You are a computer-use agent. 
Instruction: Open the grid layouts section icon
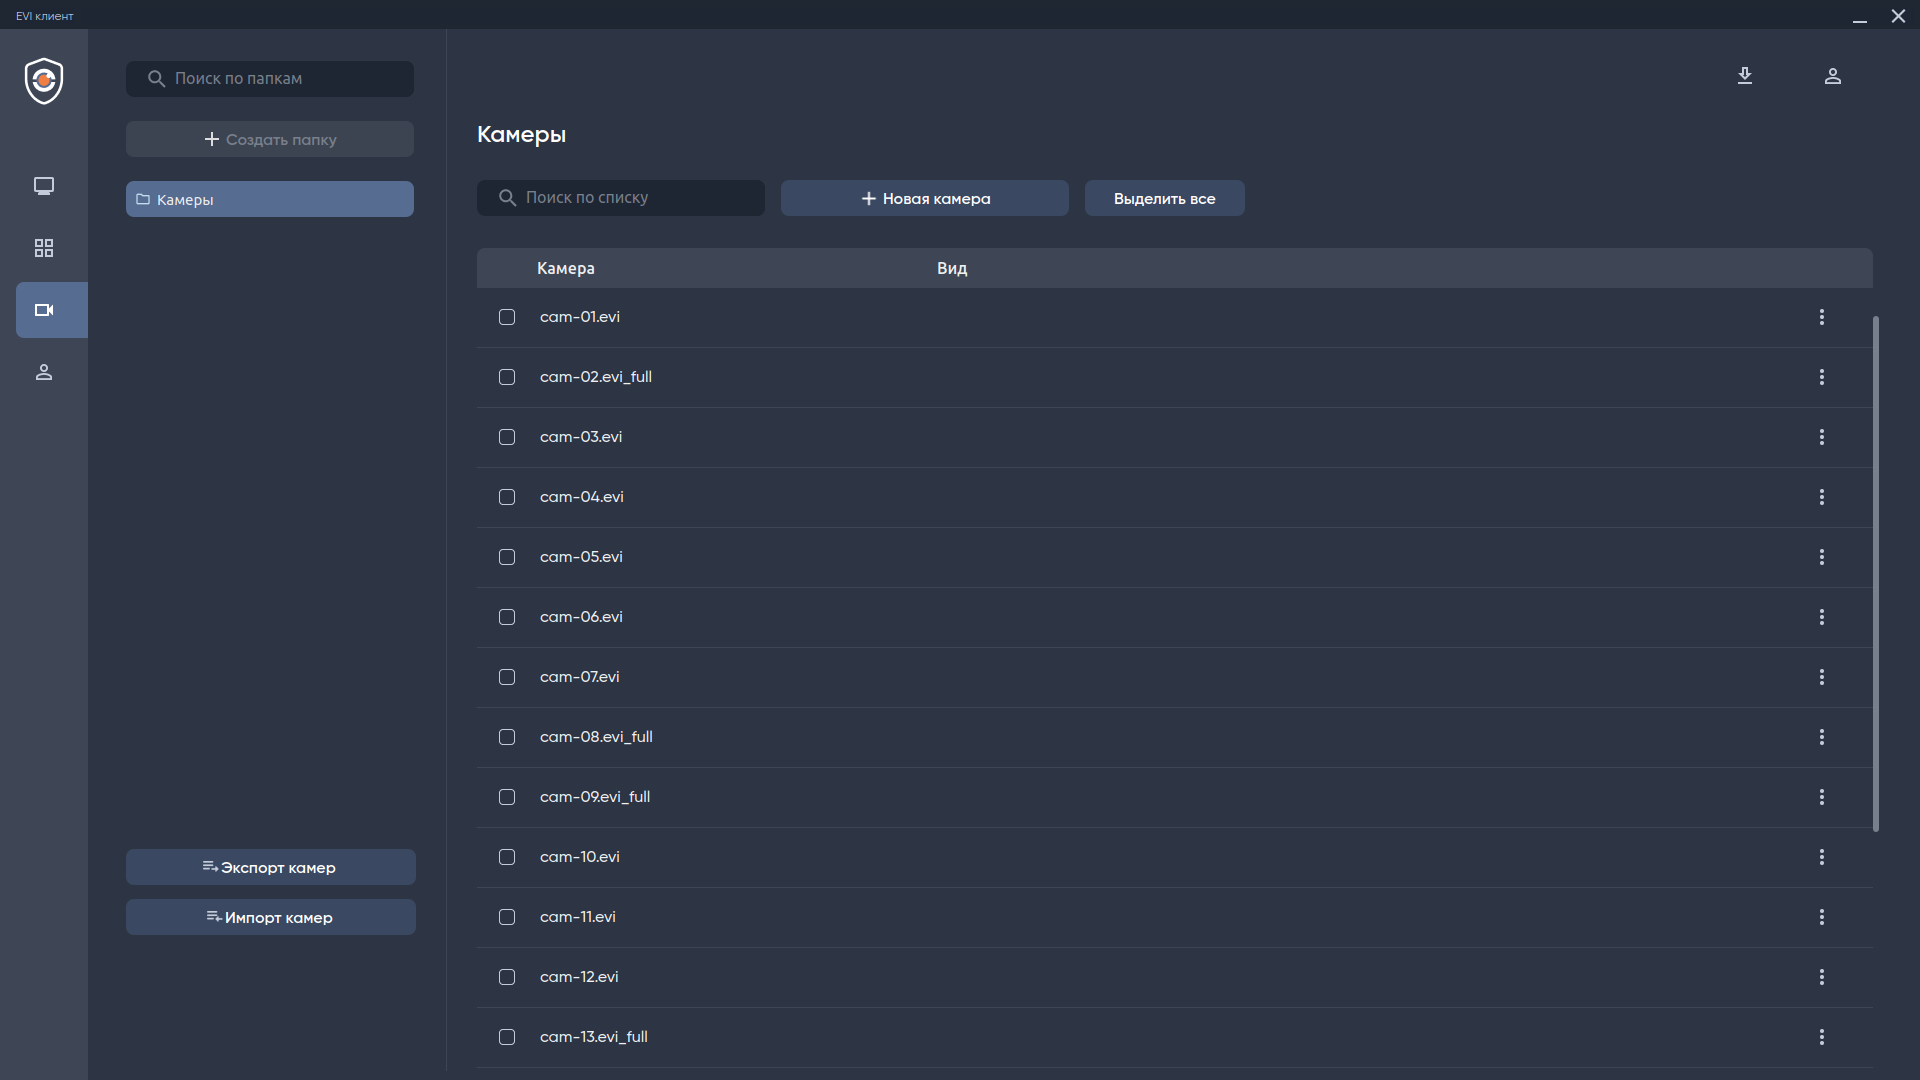coord(44,248)
